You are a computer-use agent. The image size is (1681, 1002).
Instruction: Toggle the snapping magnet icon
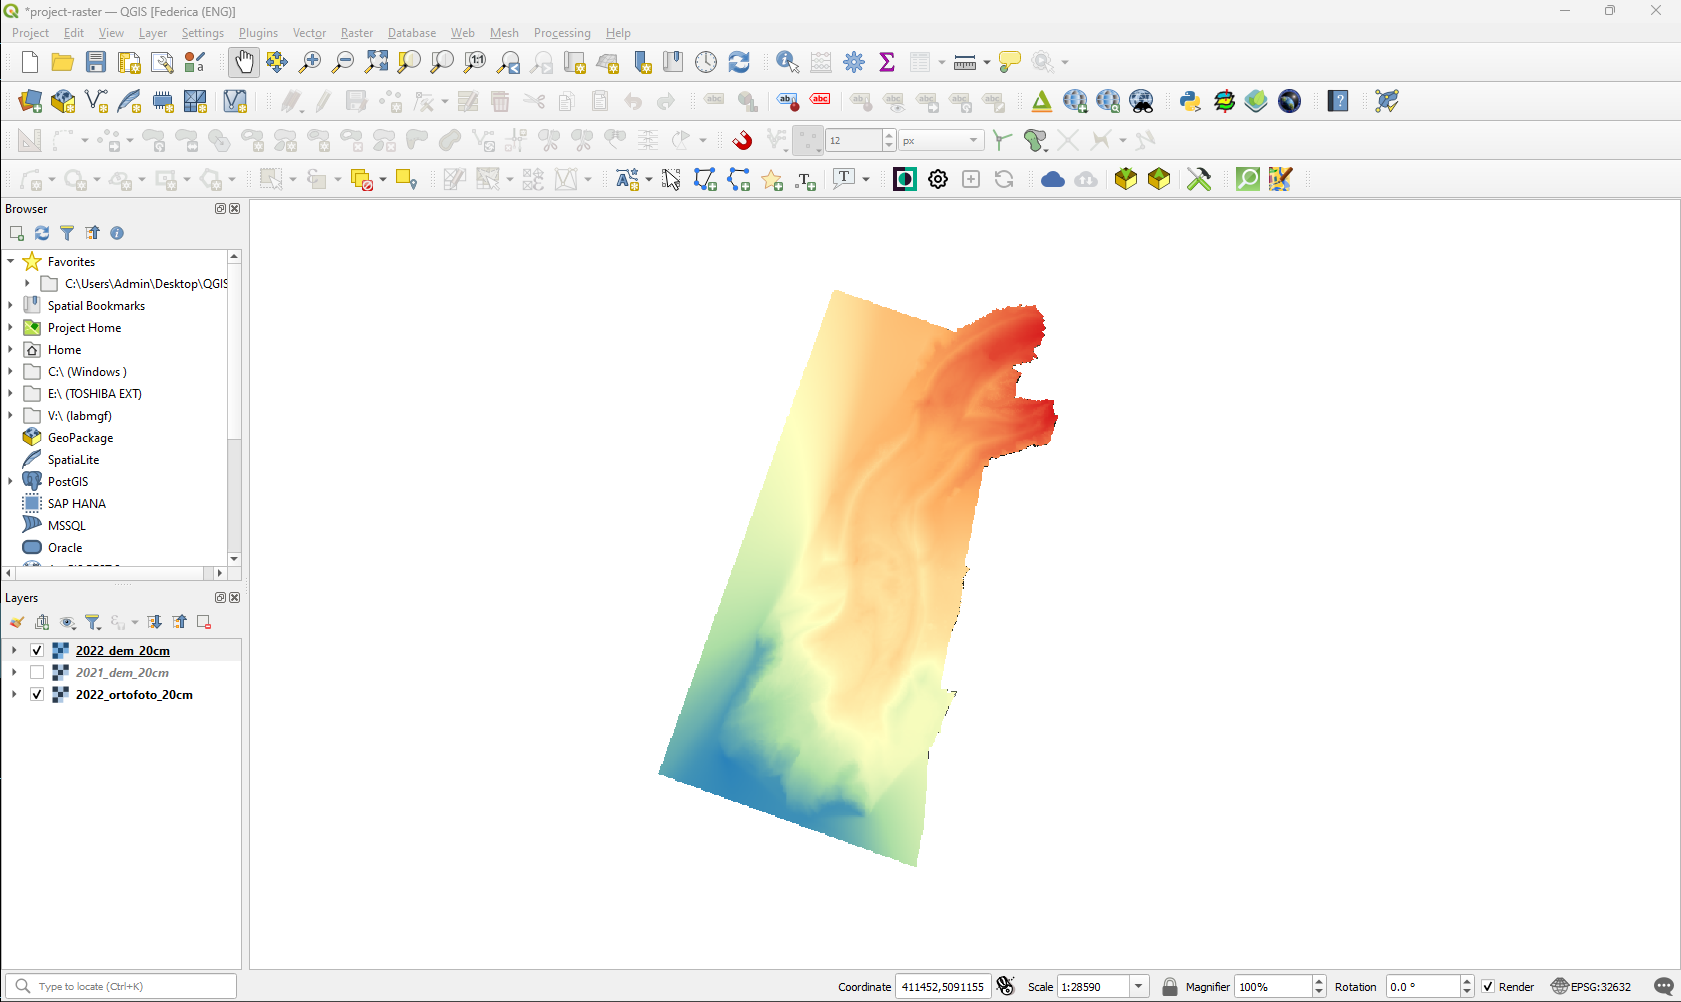pyautogui.click(x=742, y=140)
